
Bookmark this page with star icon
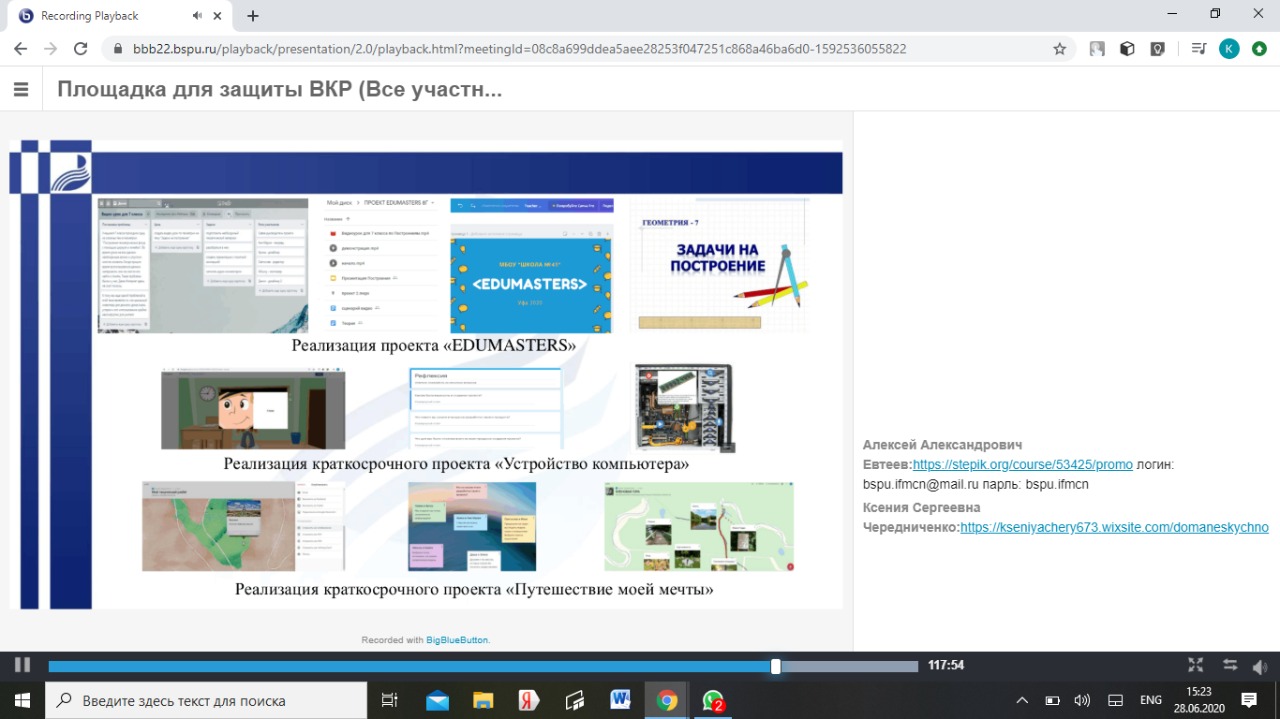coord(1059,48)
